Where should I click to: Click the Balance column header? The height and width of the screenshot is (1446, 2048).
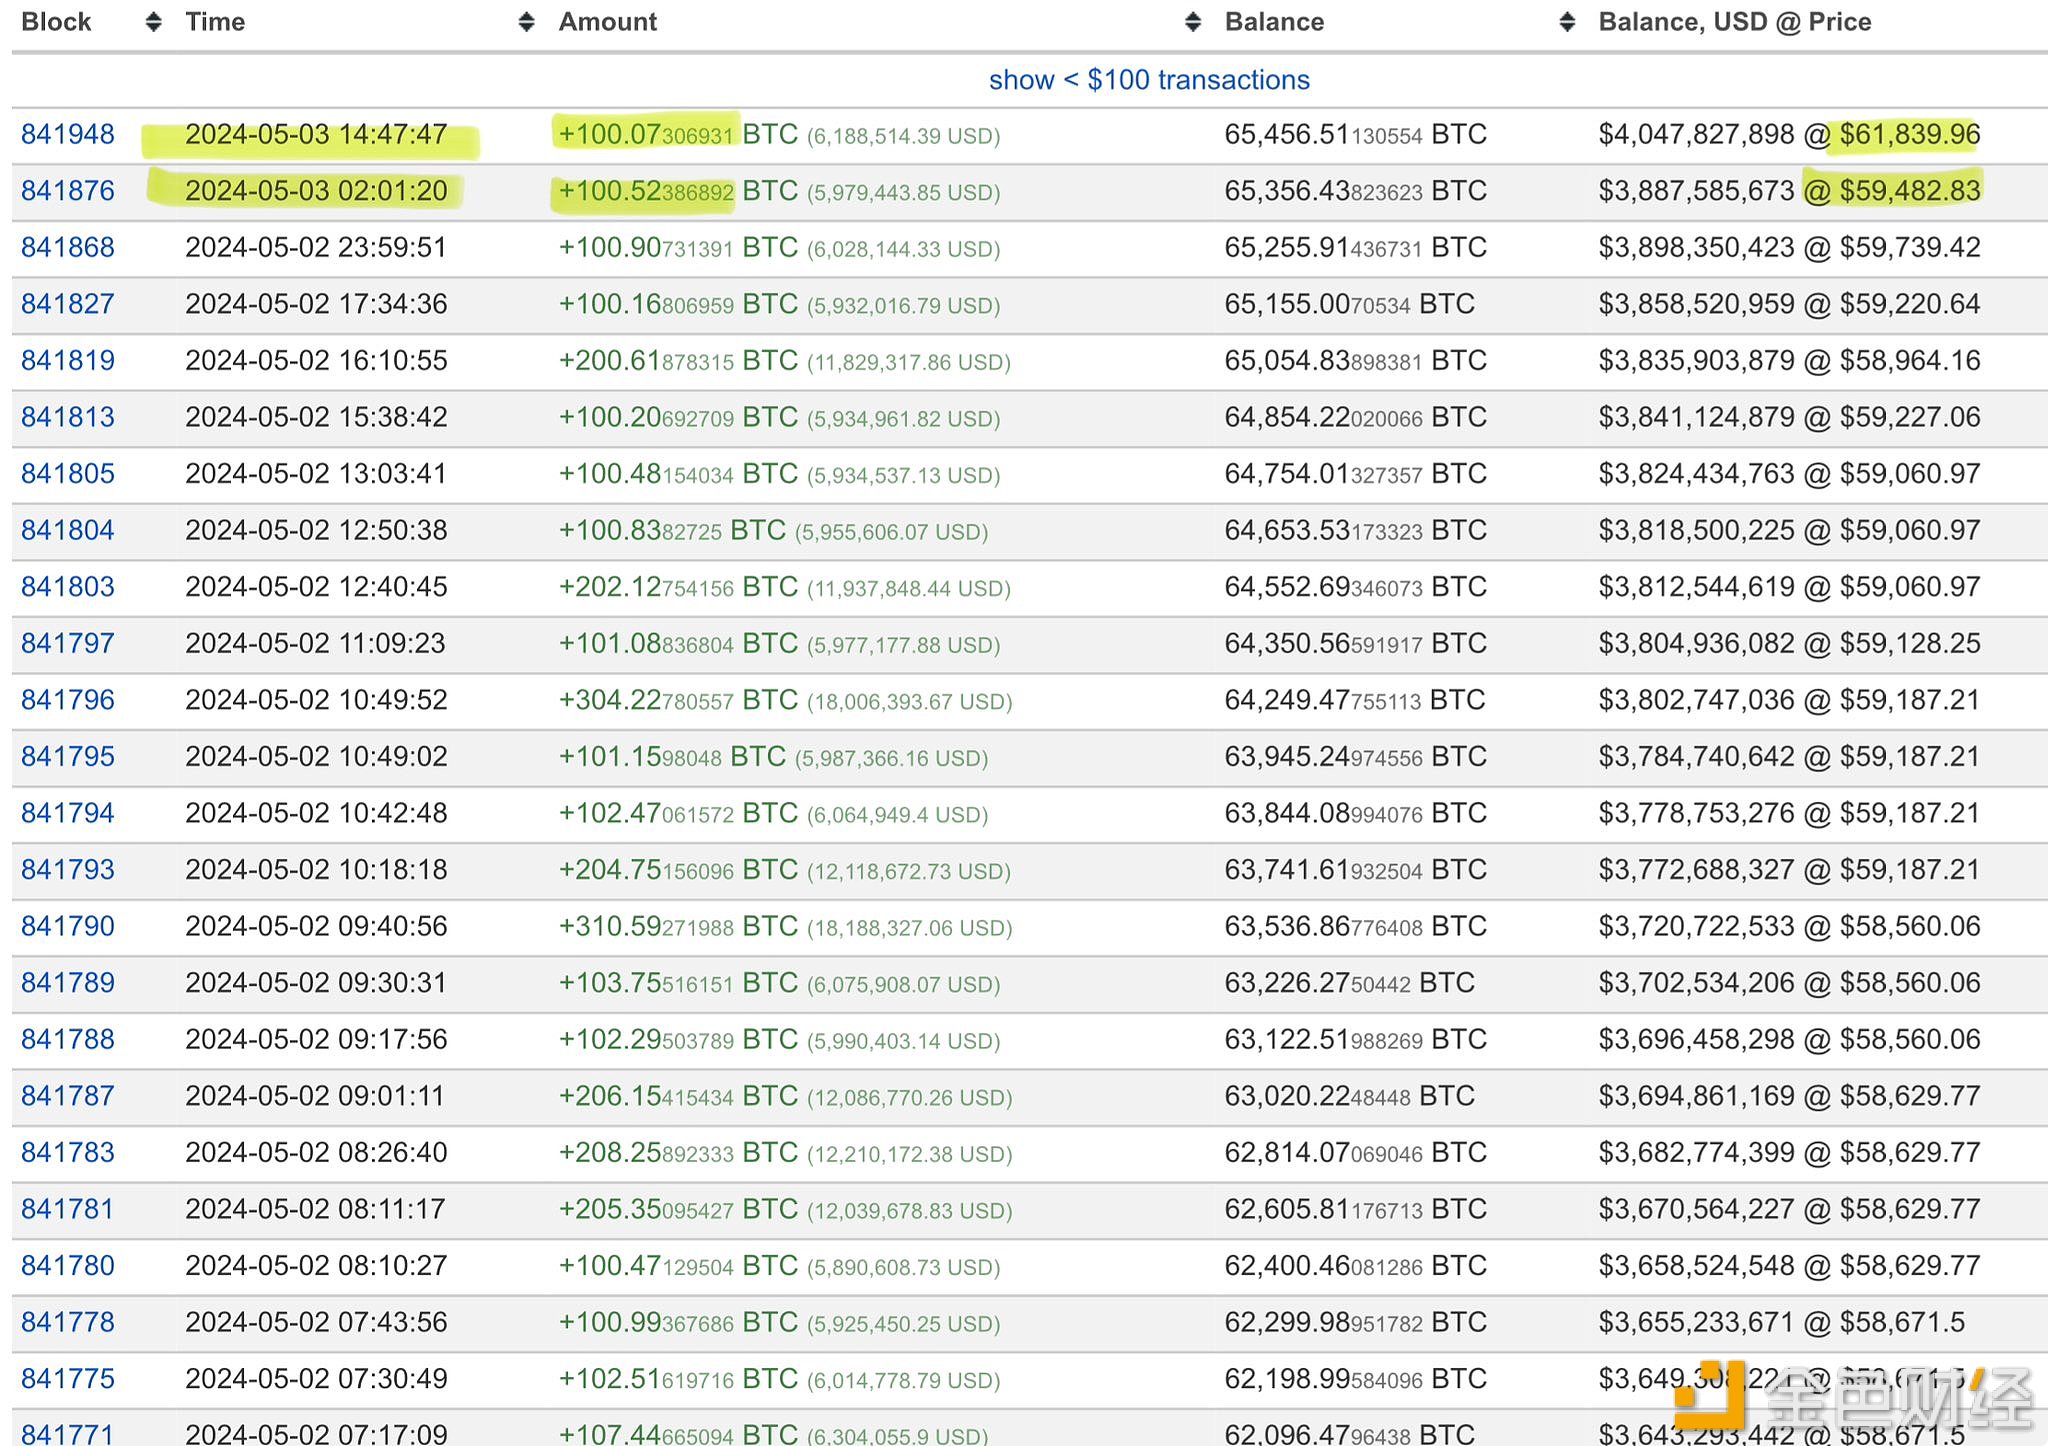click(x=1274, y=22)
